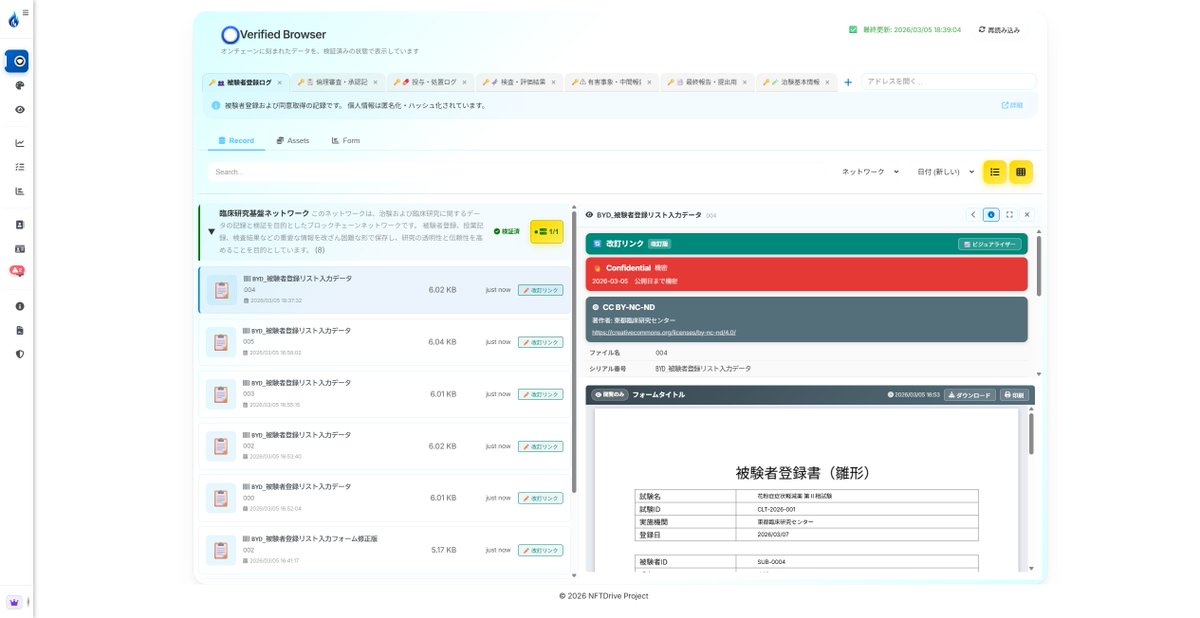Viewport: 1200px width, 618px height.
Task: Click the 再読み込み reload button
Action: click(x=999, y=30)
